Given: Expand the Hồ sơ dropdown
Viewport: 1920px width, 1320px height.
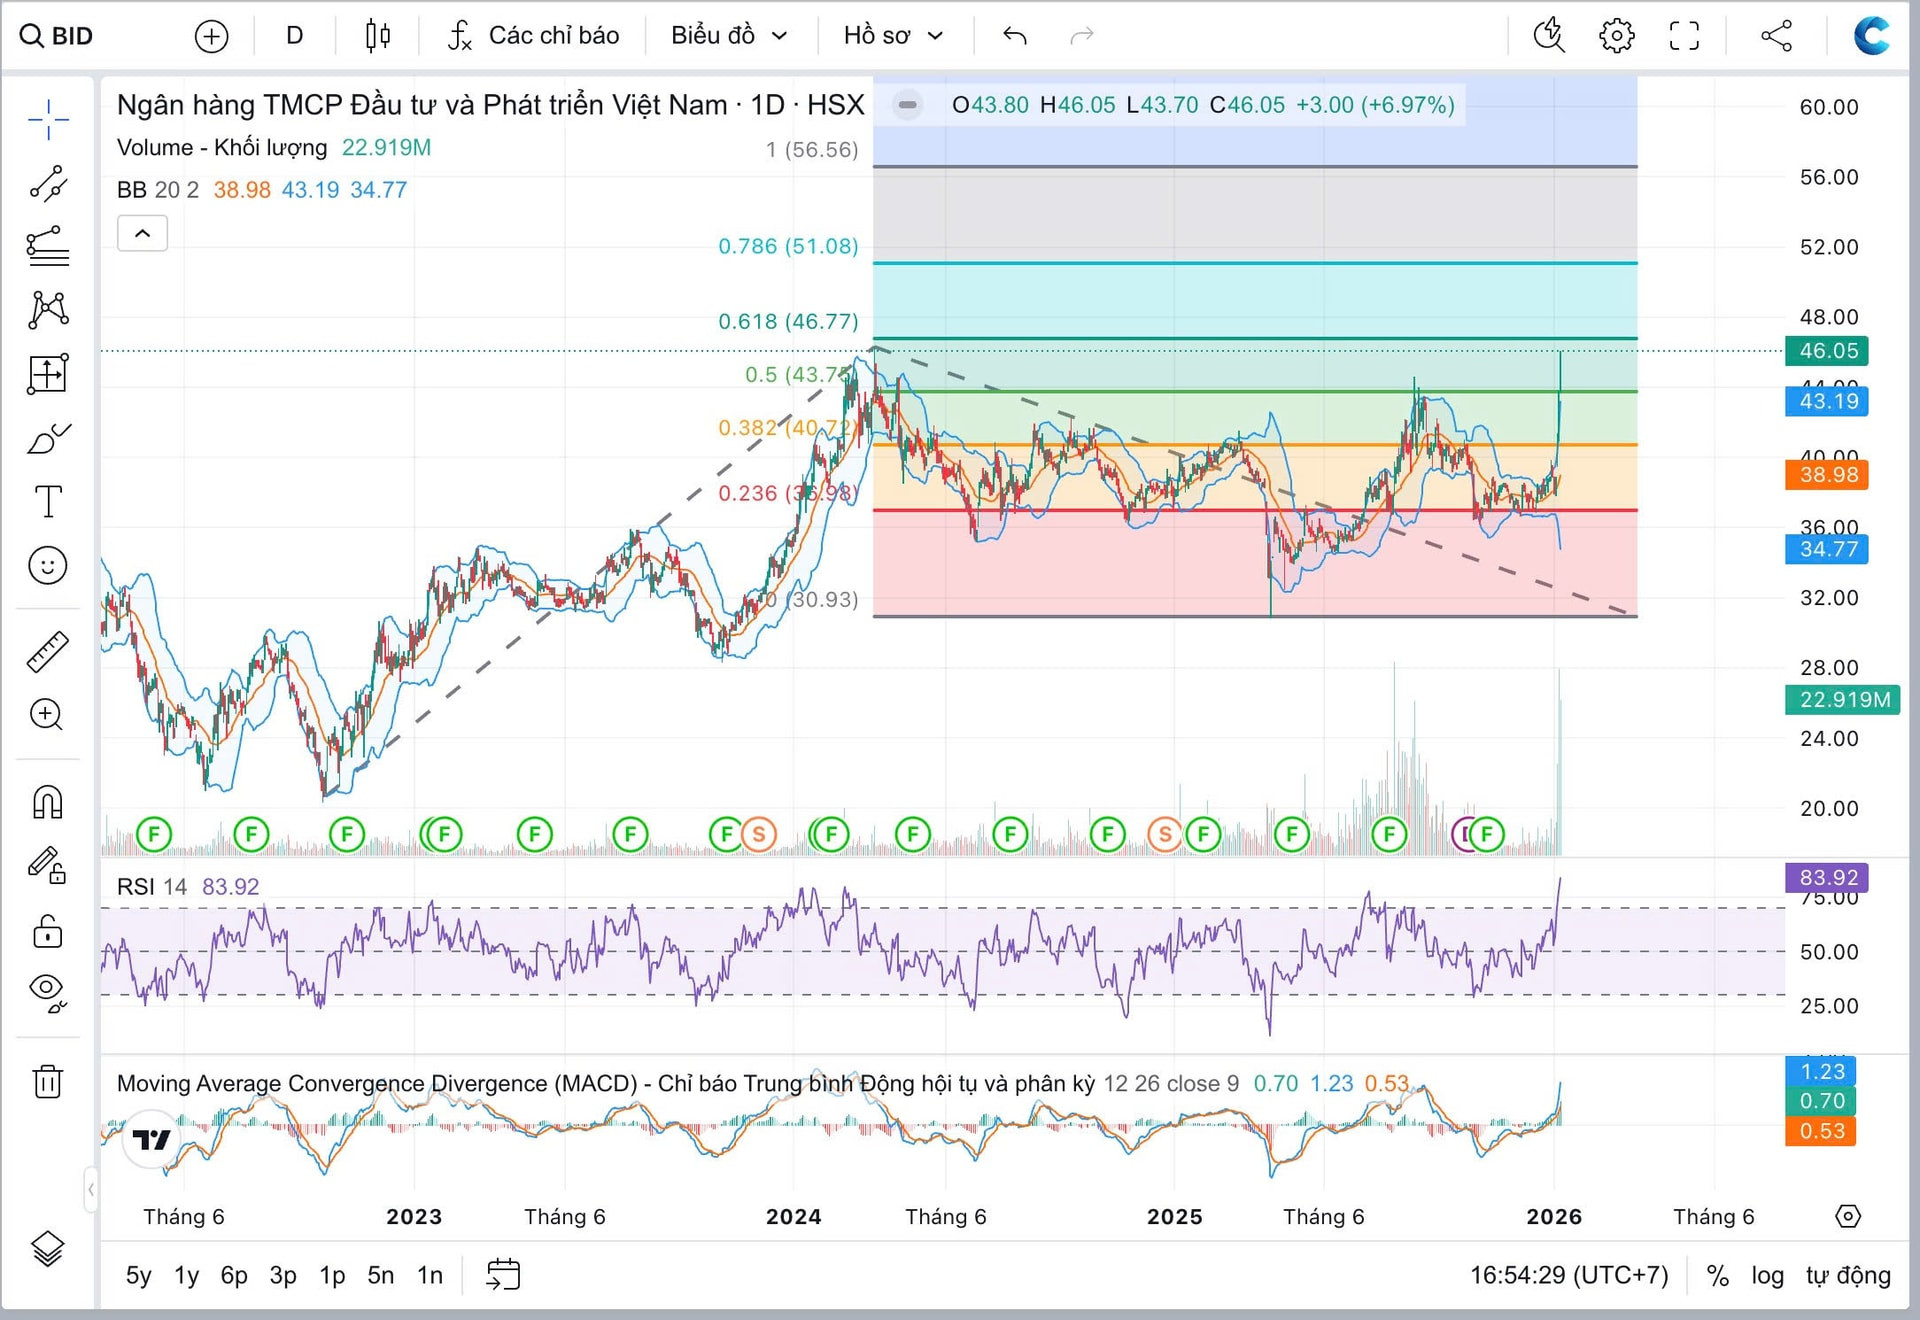Looking at the screenshot, I should [893, 36].
